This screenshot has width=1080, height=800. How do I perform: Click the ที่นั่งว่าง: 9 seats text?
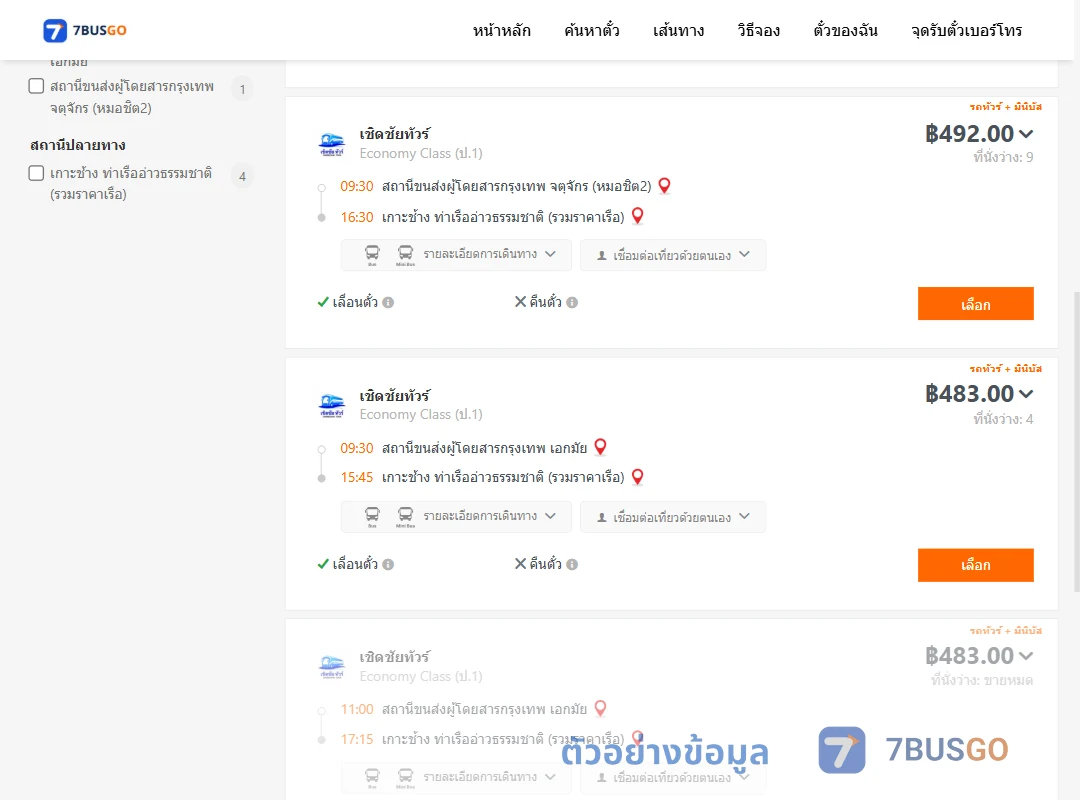1003,157
